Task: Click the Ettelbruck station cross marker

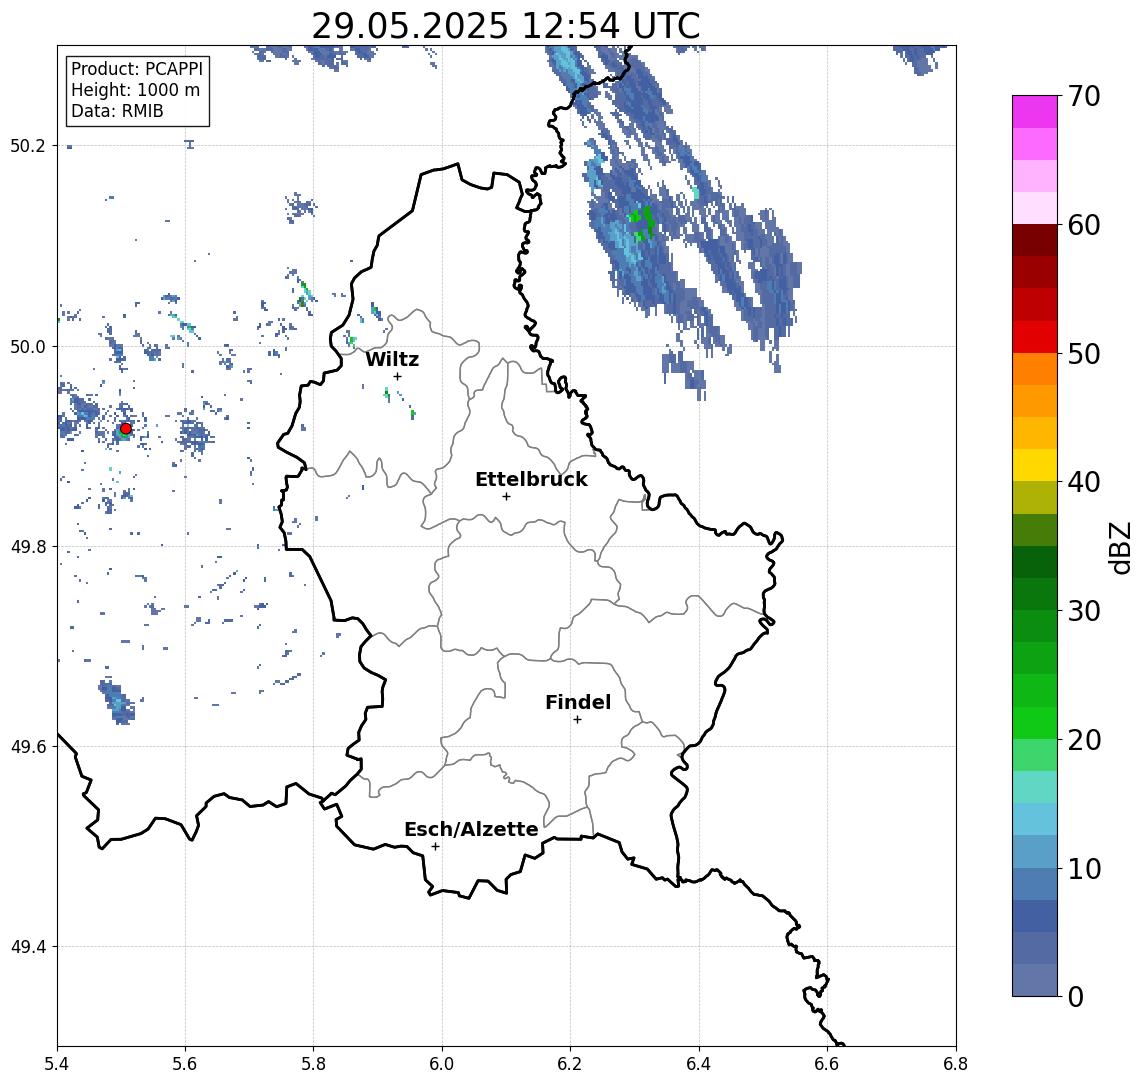Action: (506, 497)
